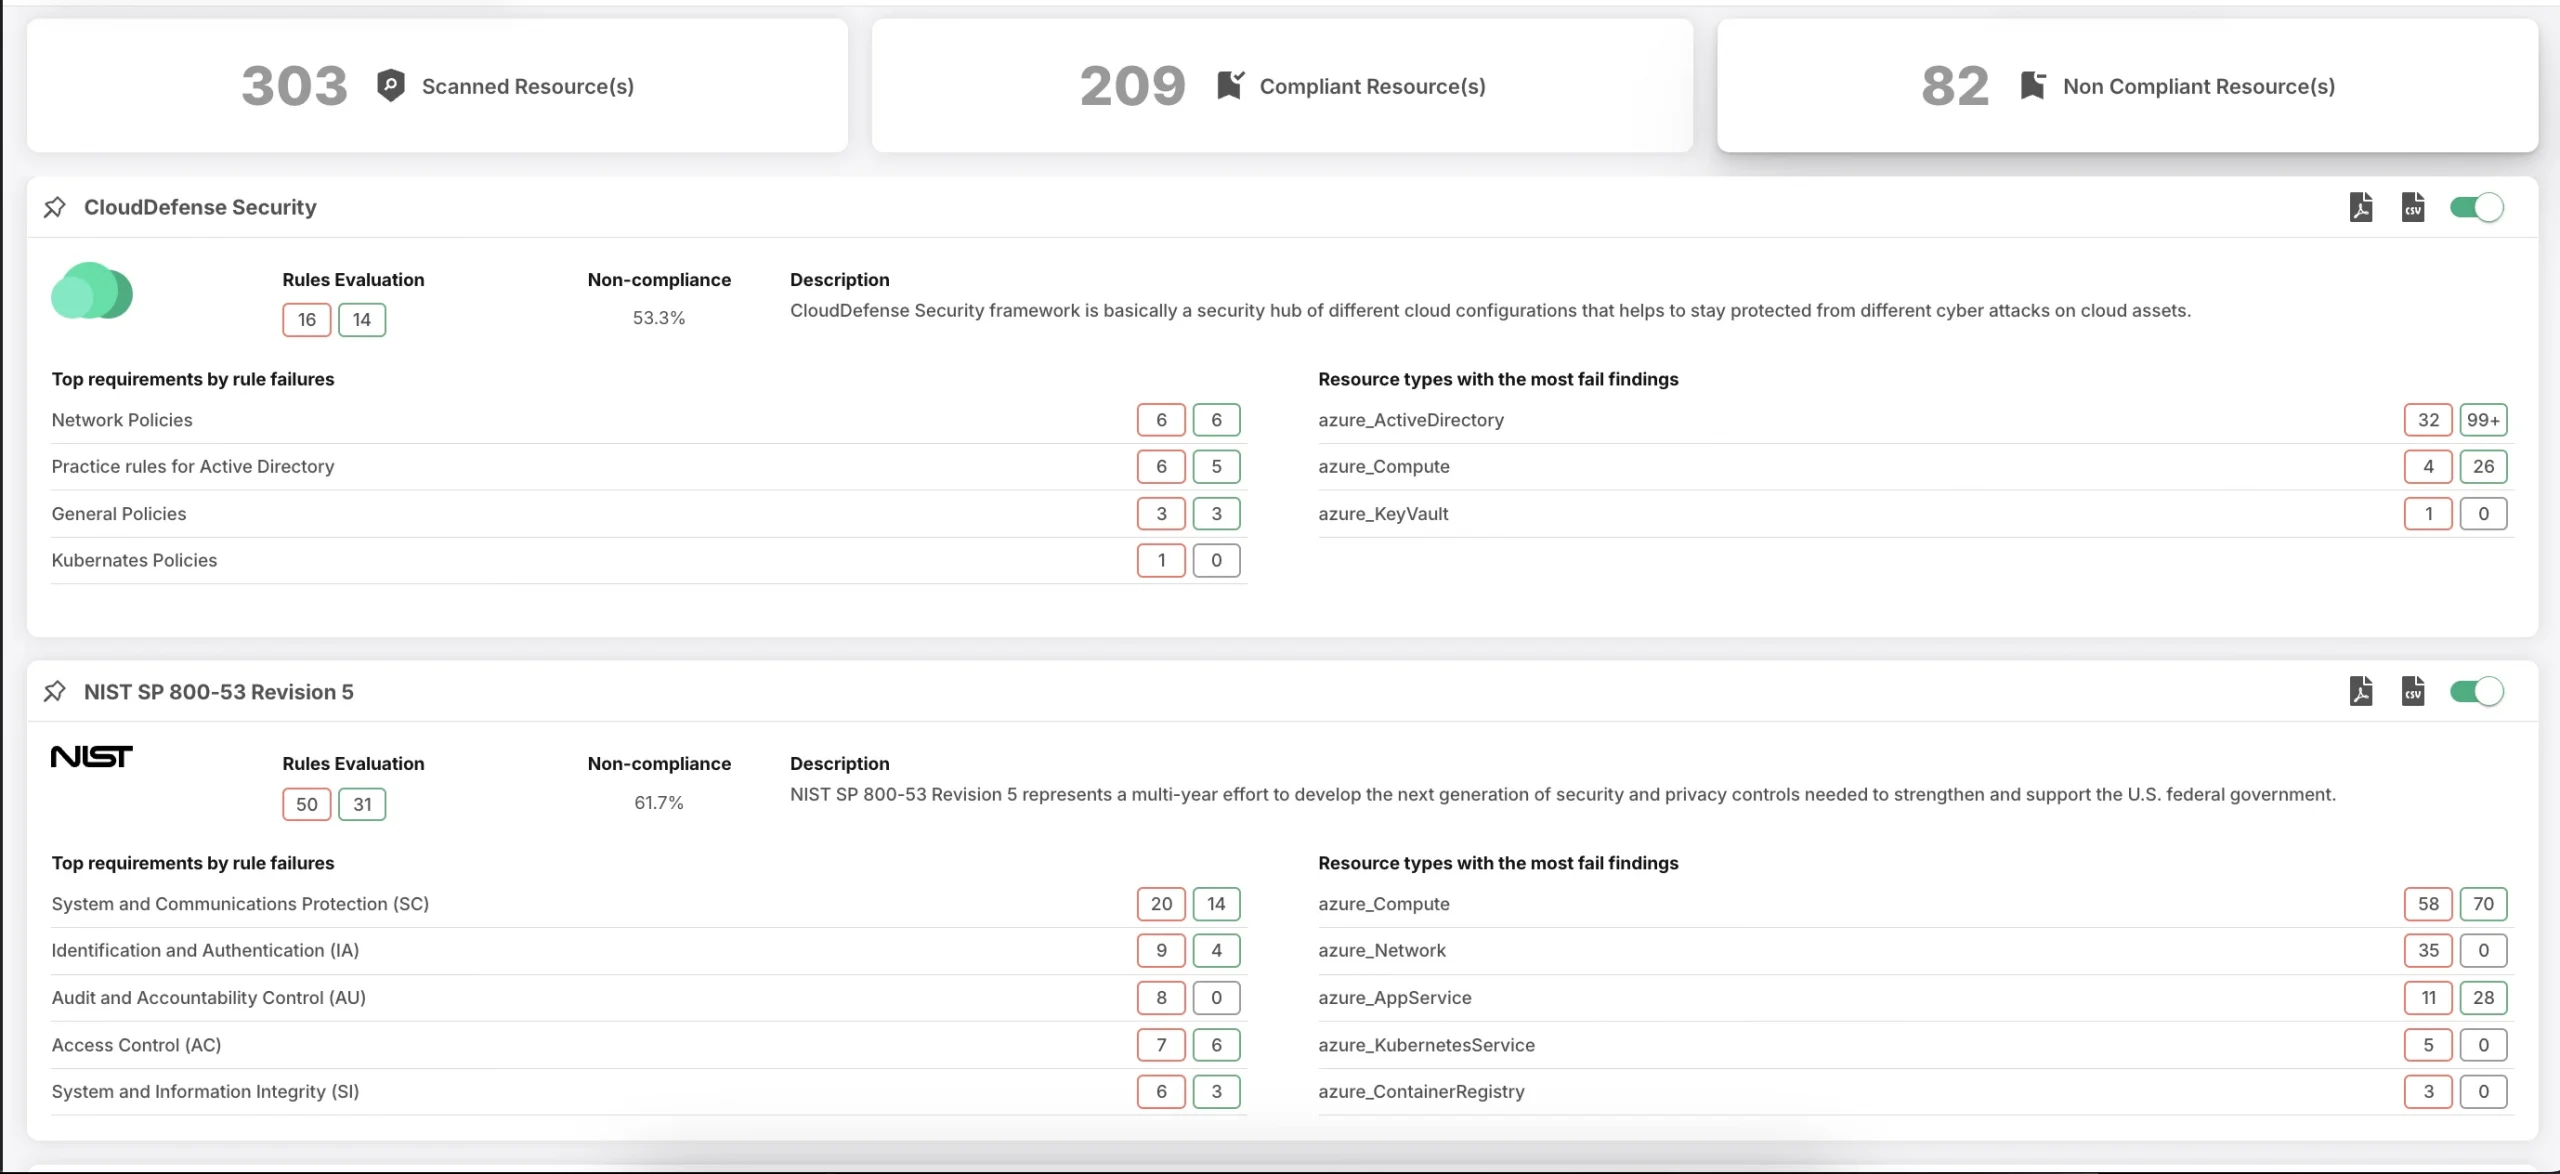Screen dimensions: 2560x1174
Task: Click the 16 failed rules badge
Action: coord(307,320)
